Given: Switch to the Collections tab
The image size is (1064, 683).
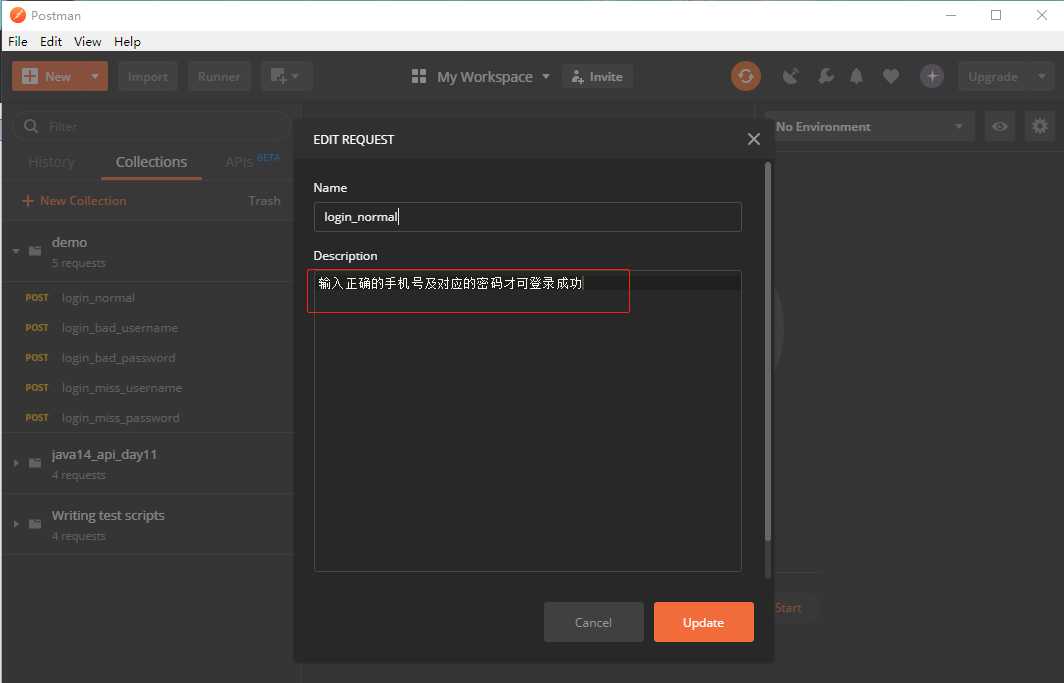Looking at the screenshot, I should tap(151, 162).
